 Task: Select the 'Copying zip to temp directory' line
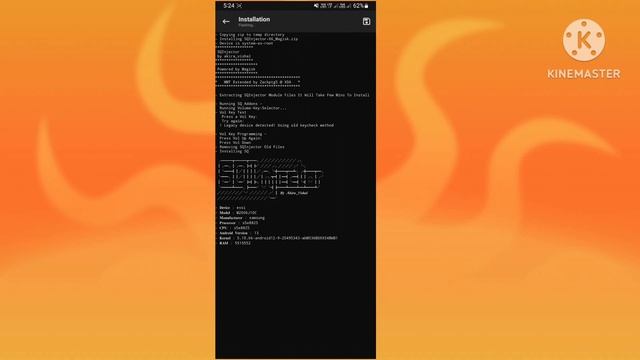coord(251,35)
